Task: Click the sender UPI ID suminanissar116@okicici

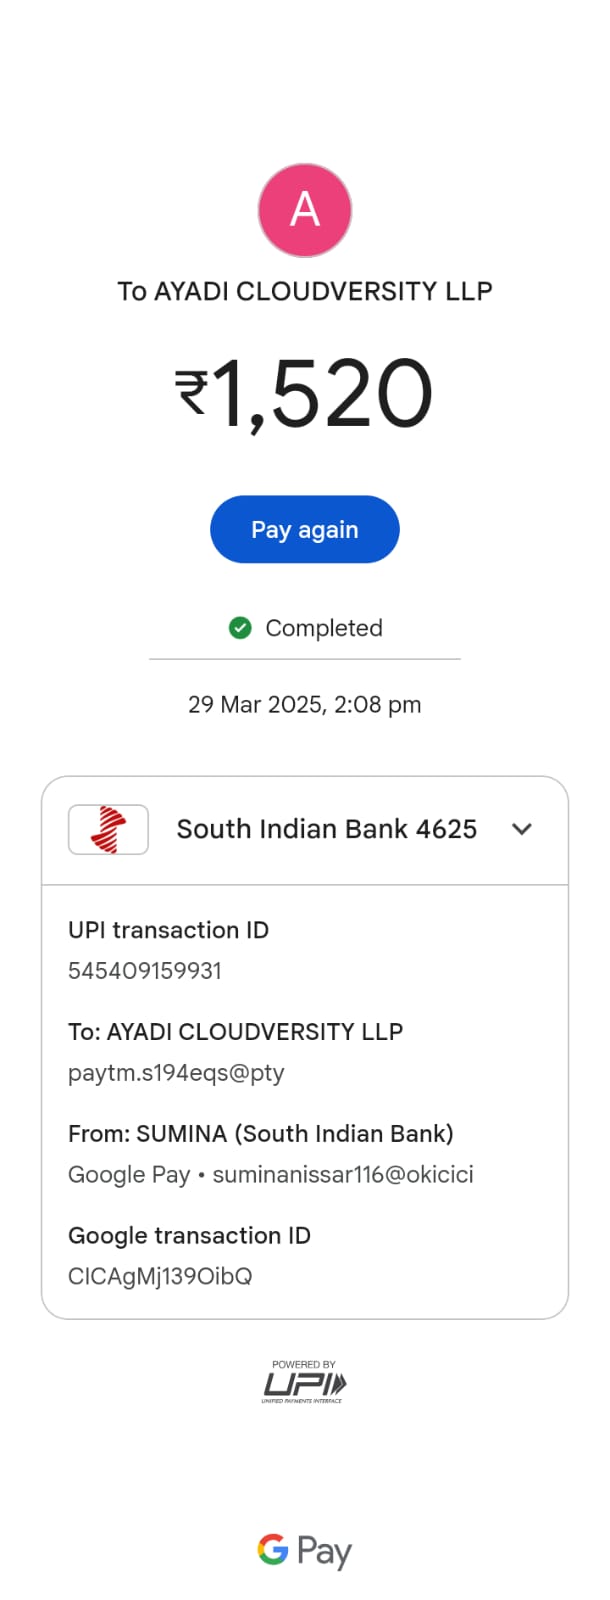Action: [343, 1175]
